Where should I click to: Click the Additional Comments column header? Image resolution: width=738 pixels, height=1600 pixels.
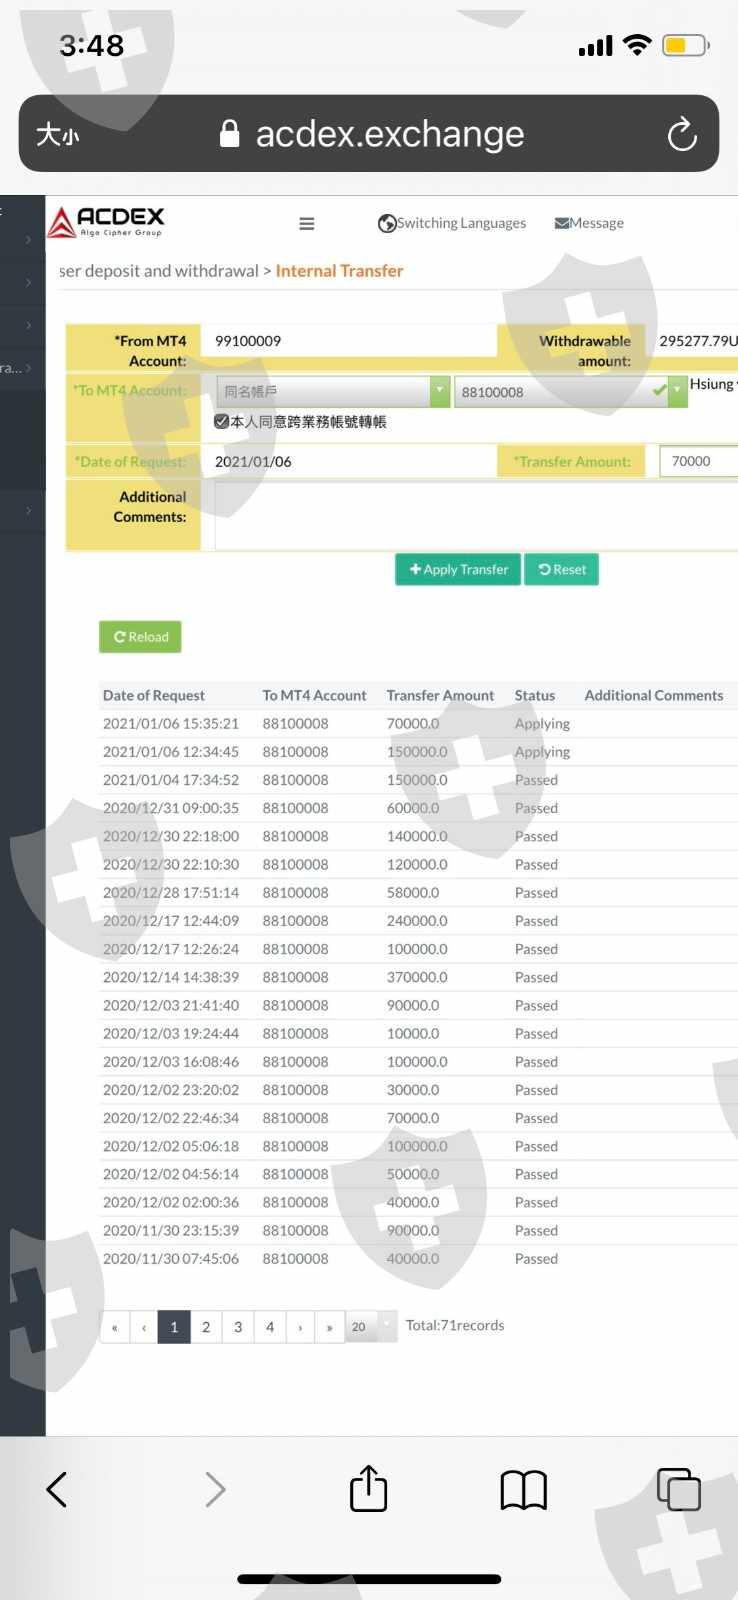pos(654,696)
